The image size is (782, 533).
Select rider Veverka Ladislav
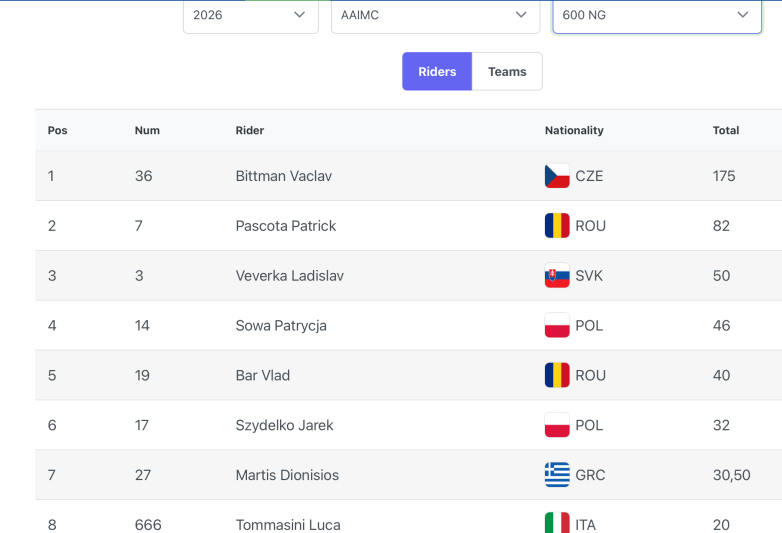pyautogui.click(x=290, y=276)
